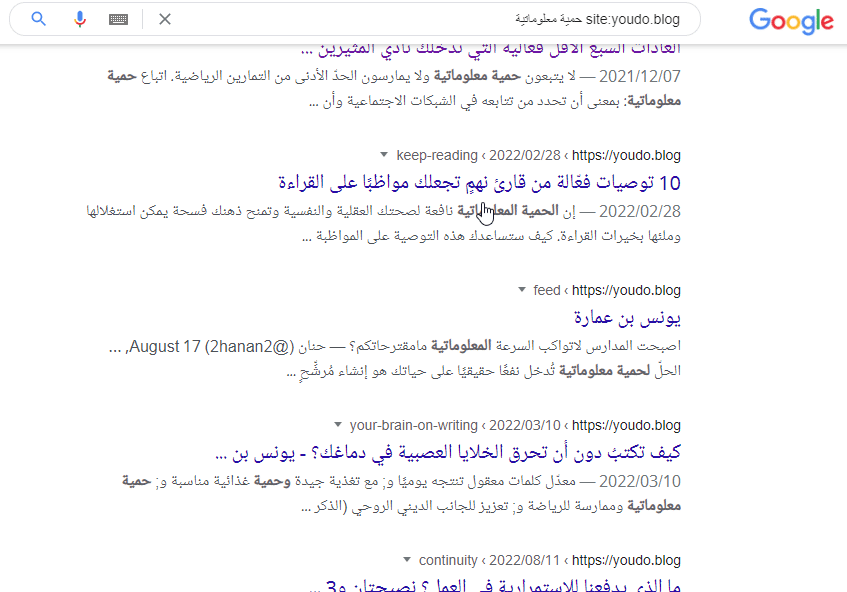Expand result options for the keep-reading result

pos(384,155)
